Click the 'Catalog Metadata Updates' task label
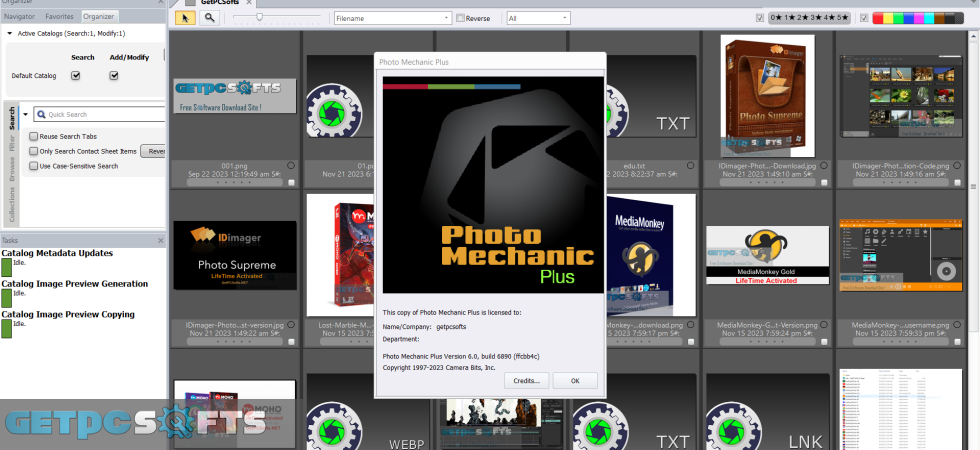980x450 pixels. click(57, 253)
